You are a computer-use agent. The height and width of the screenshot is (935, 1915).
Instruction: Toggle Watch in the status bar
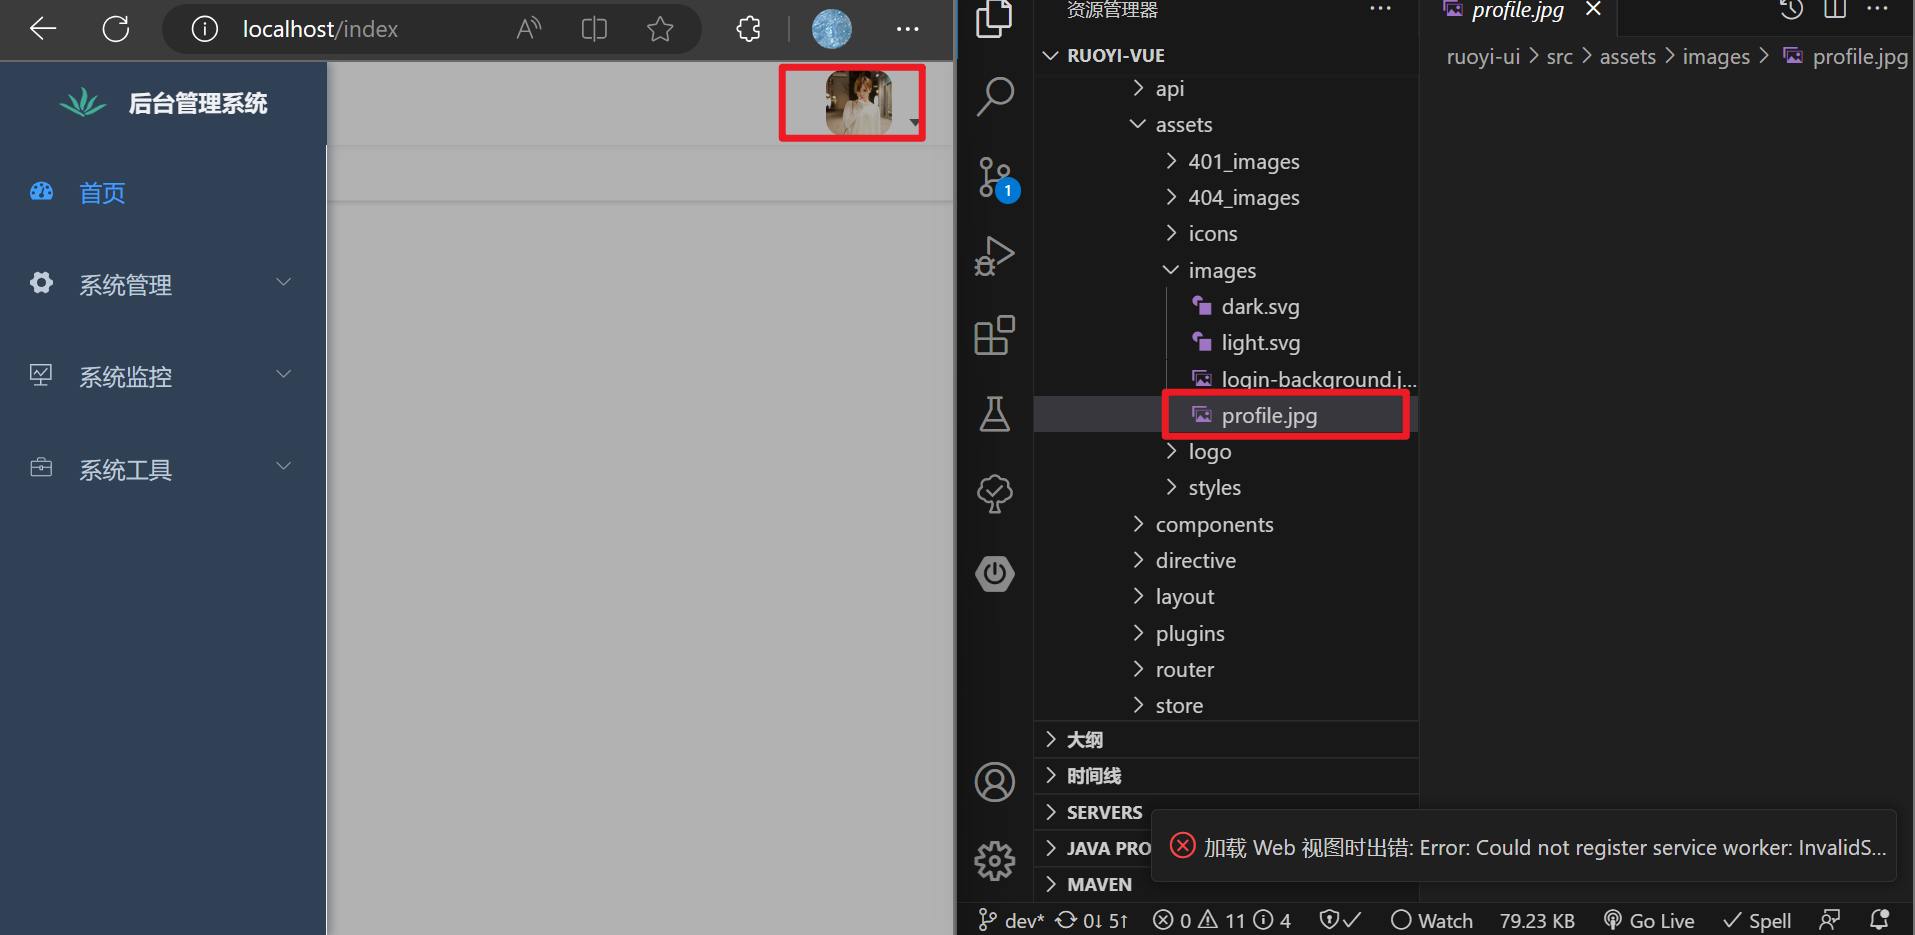pyautogui.click(x=1432, y=920)
